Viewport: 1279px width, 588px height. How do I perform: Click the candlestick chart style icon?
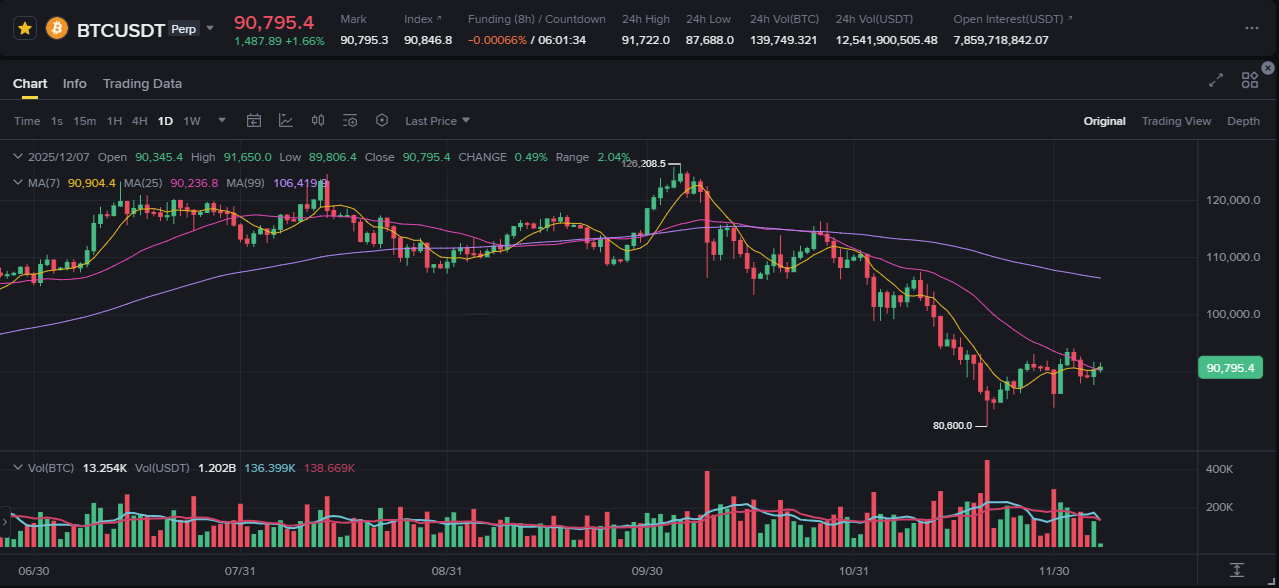click(318, 121)
